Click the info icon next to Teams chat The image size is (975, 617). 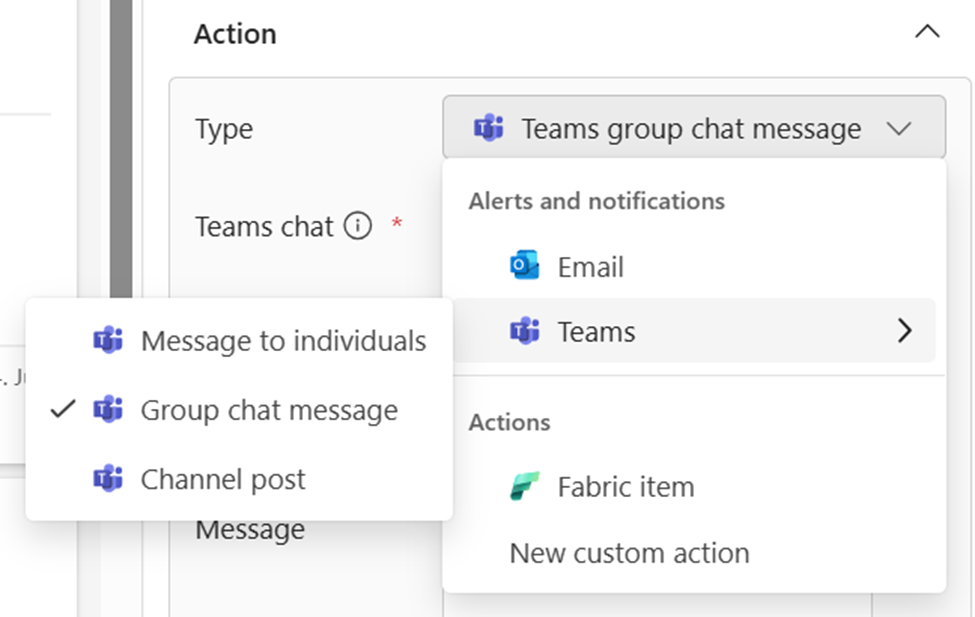[357, 227]
